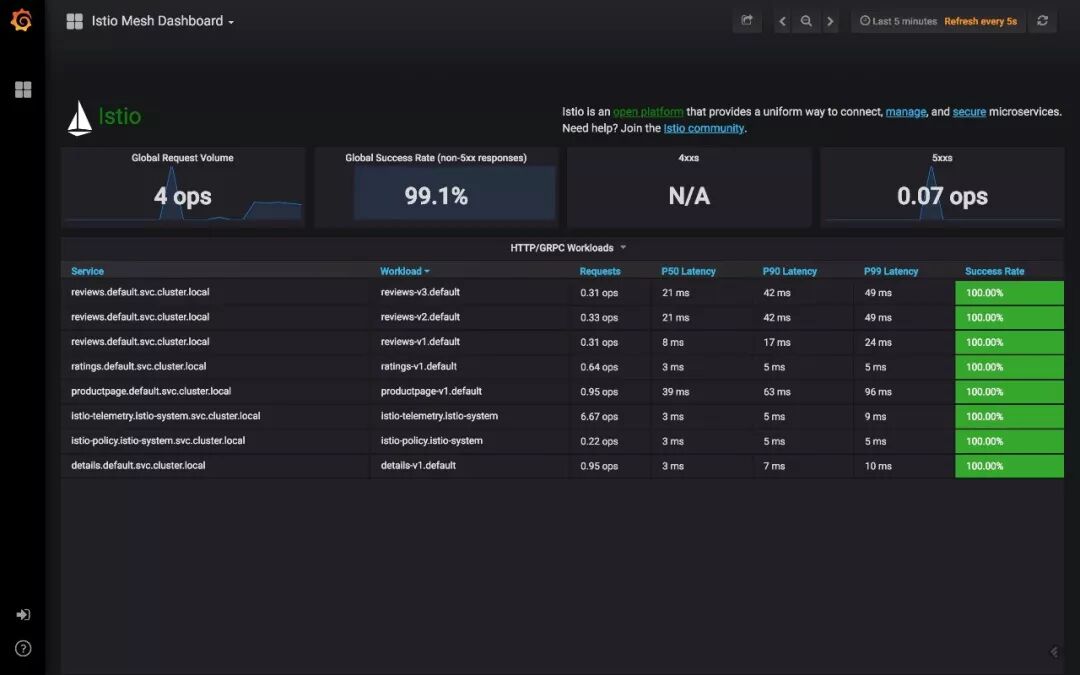Sort table by Success Rate column
The image size is (1080, 675).
tap(995, 271)
